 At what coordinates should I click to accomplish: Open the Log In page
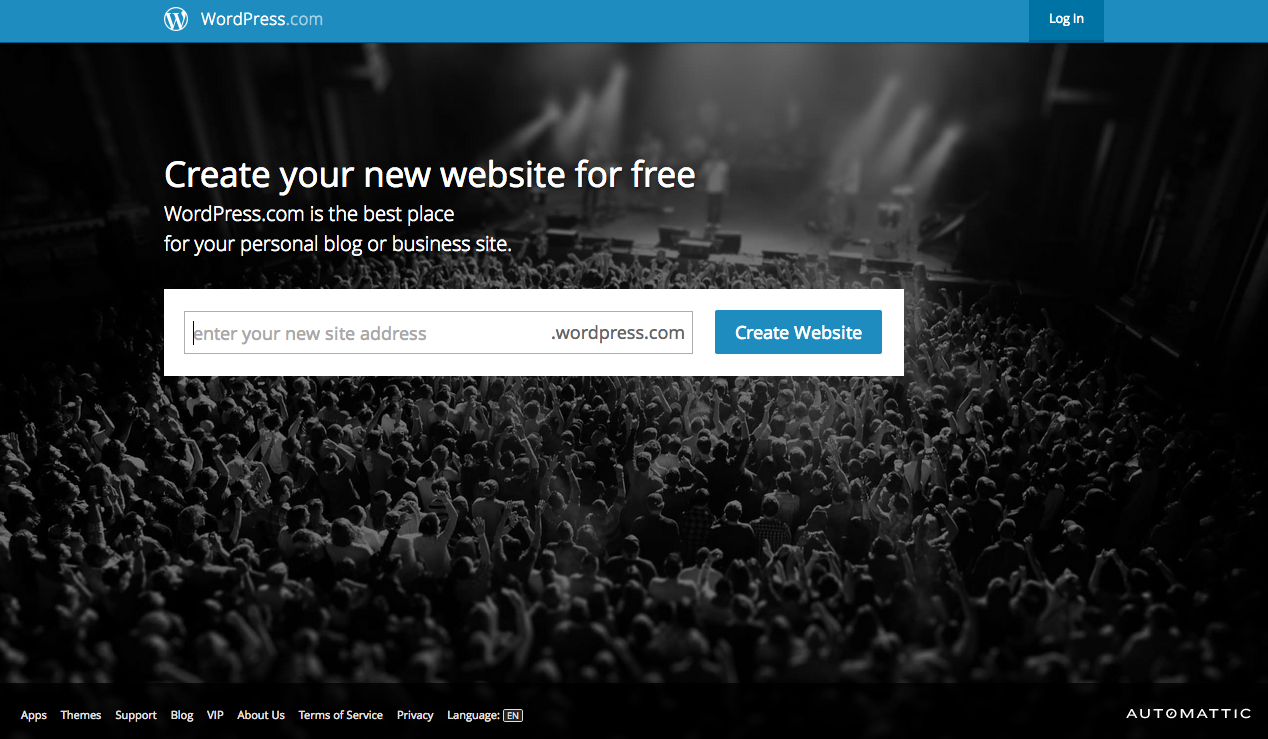(x=1066, y=19)
